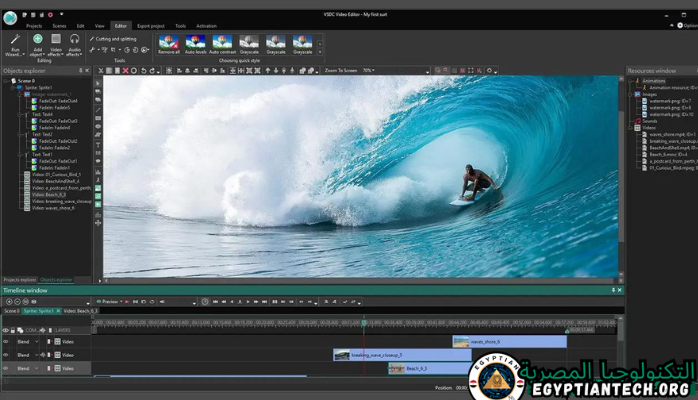
Task: Select the Chart tool in vertical toolbar
Action: coord(98,172)
